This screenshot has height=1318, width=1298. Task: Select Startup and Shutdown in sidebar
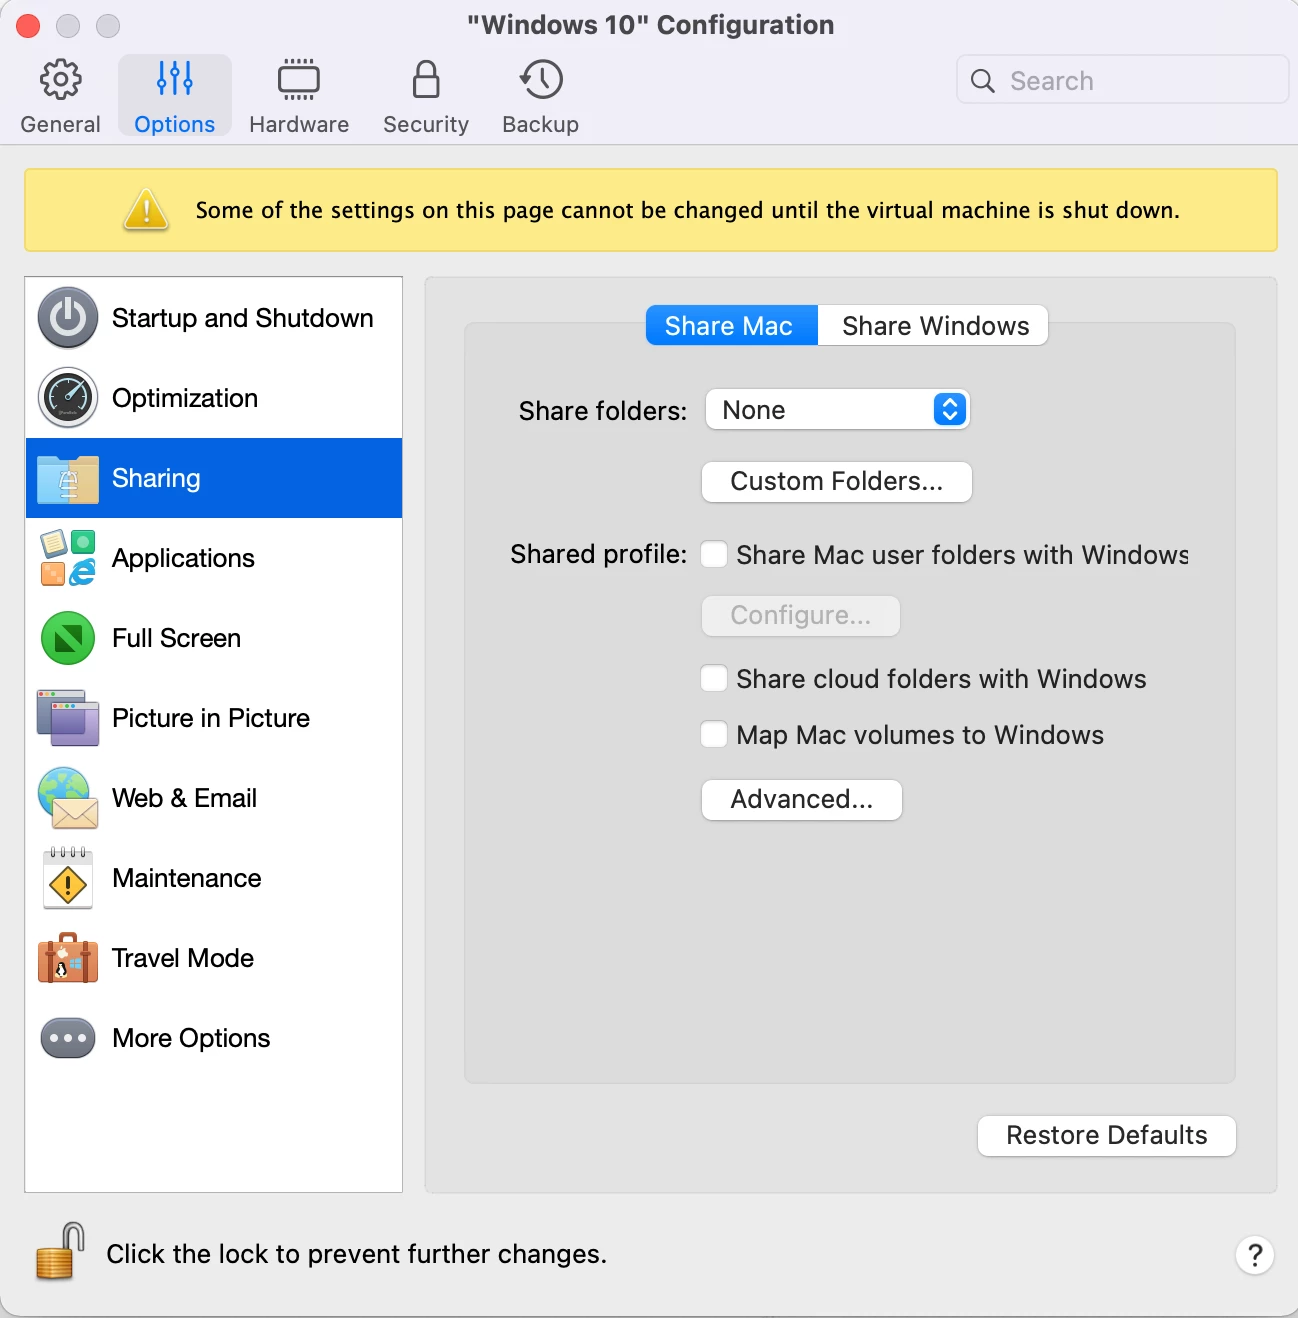tap(243, 318)
